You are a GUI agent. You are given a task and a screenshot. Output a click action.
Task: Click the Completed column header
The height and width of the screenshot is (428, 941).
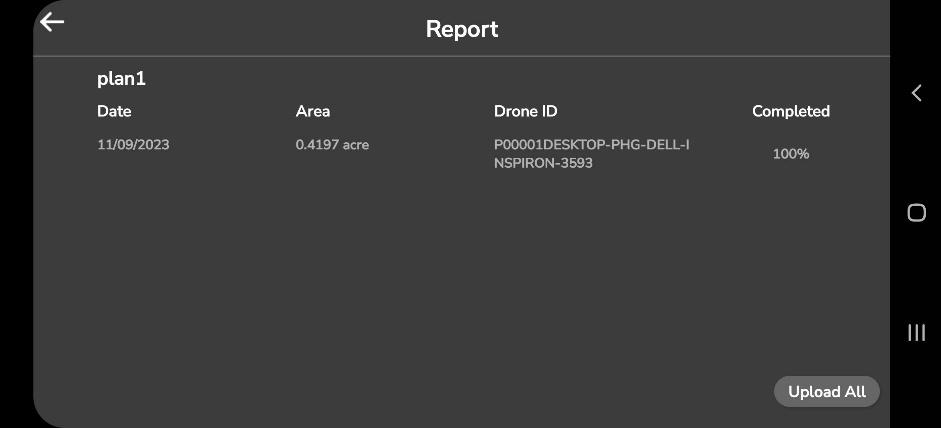click(x=791, y=111)
